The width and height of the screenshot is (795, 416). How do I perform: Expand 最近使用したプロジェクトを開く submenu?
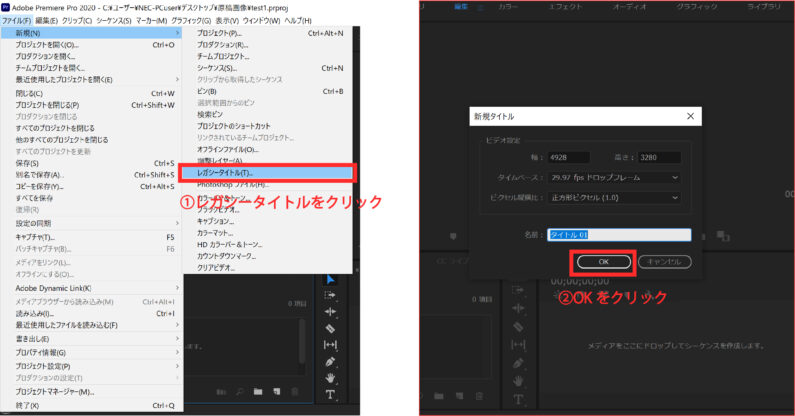90,80
